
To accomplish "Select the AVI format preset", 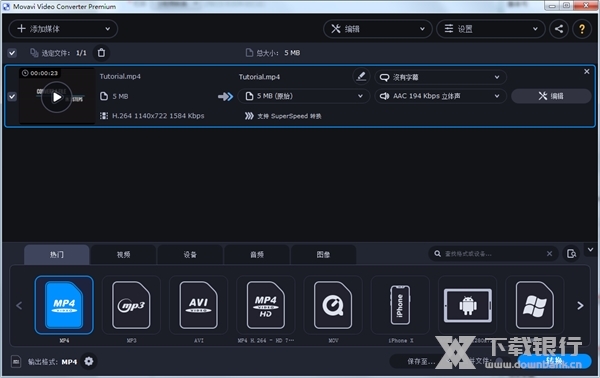I will pyautogui.click(x=199, y=305).
